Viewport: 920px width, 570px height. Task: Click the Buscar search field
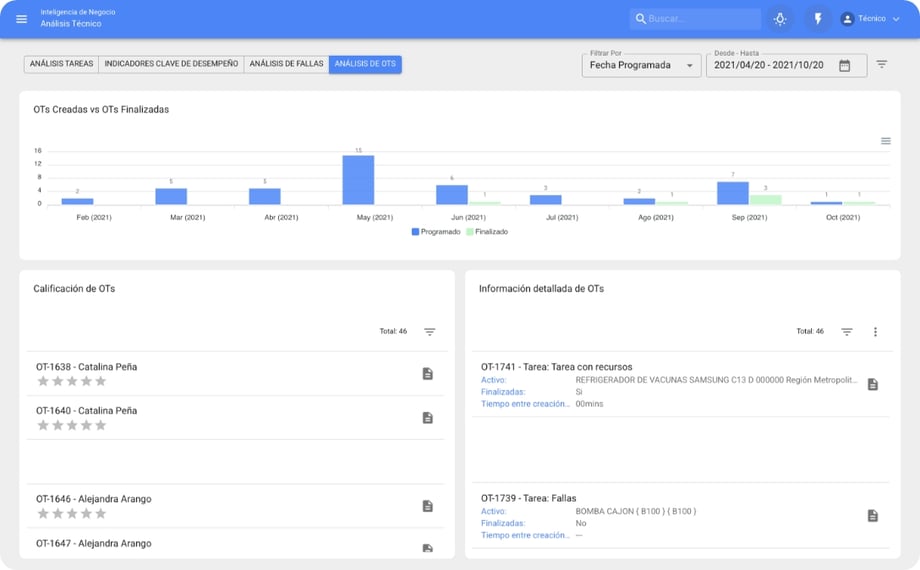695,19
